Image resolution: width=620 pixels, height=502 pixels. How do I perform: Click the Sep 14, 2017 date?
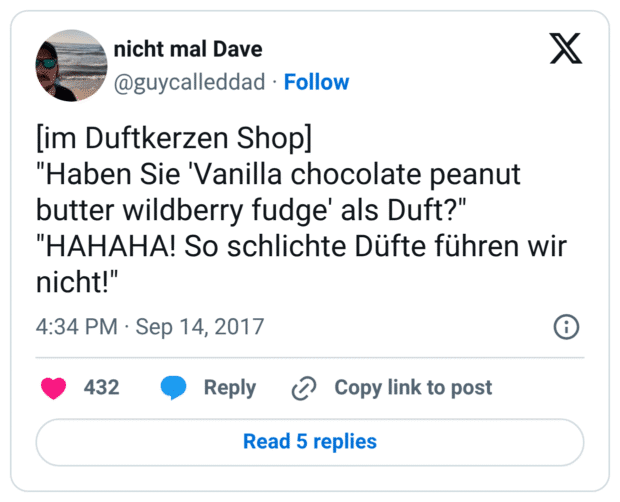tap(199, 327)
